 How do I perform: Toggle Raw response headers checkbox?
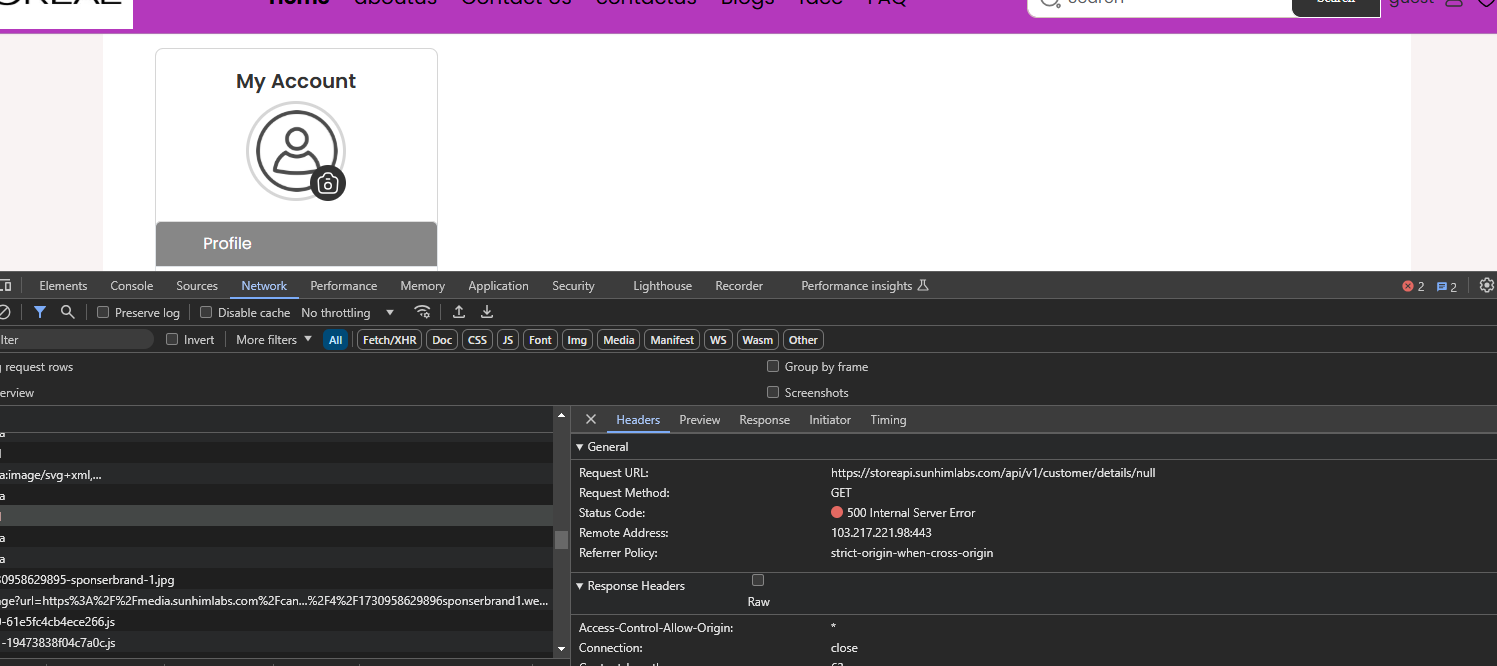(758, 580)
